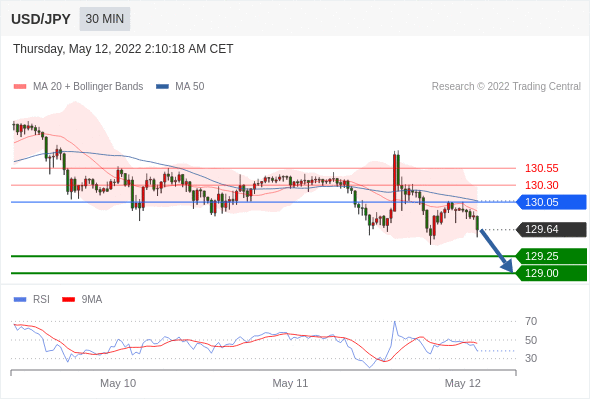Select the 129.00 green support tag
Screen dimensions: 590x400
click(x=551, y=273)
